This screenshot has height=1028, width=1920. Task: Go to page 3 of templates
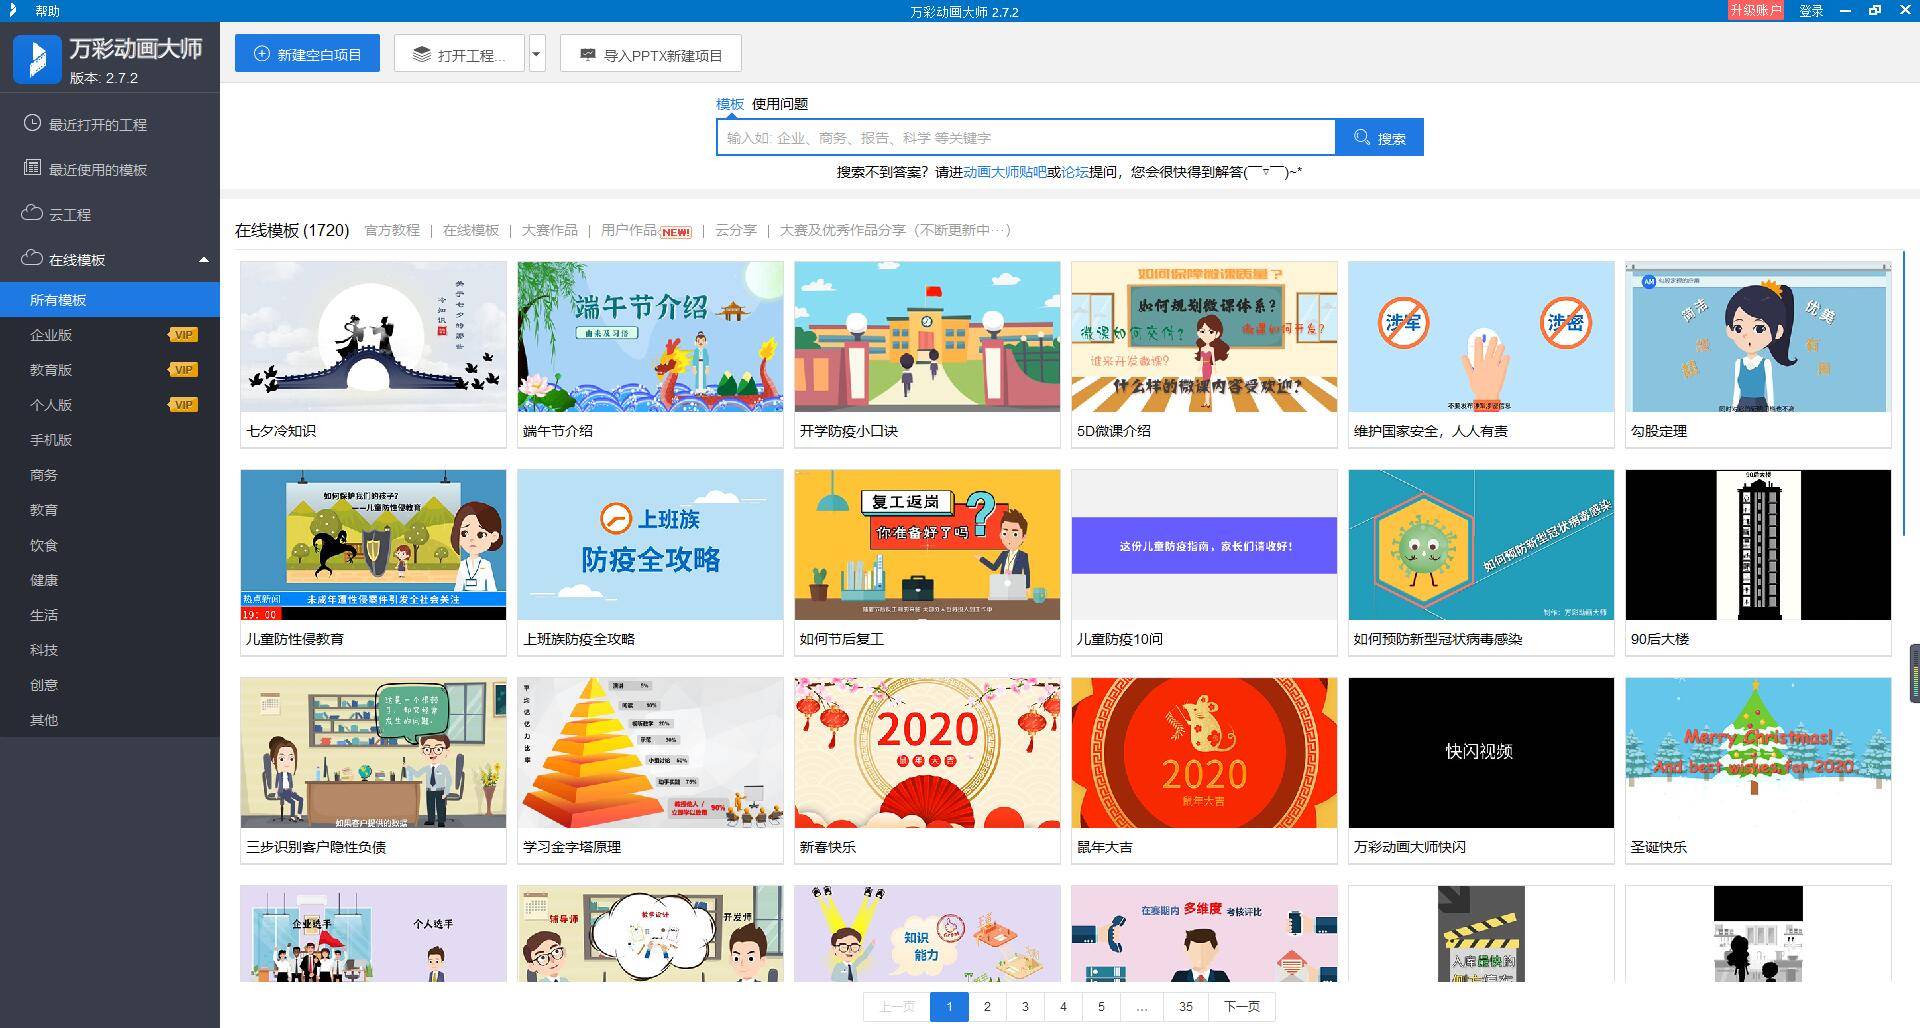[1025, 1007]
